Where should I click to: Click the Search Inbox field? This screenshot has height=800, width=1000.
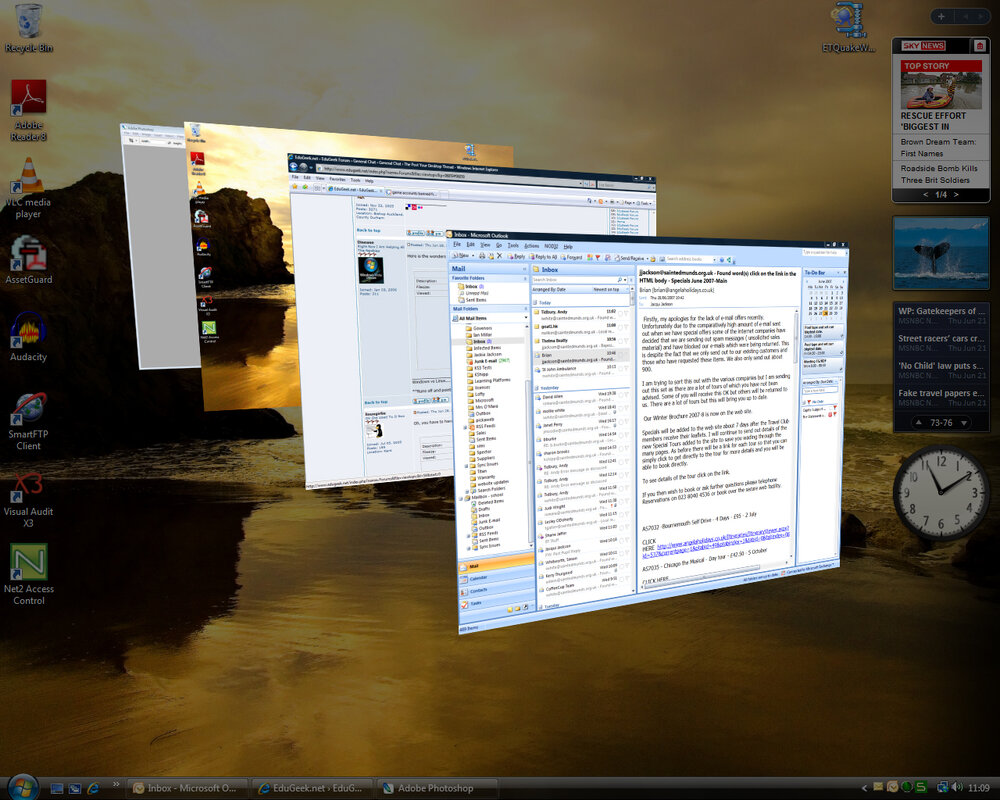(x=574, y=280)
